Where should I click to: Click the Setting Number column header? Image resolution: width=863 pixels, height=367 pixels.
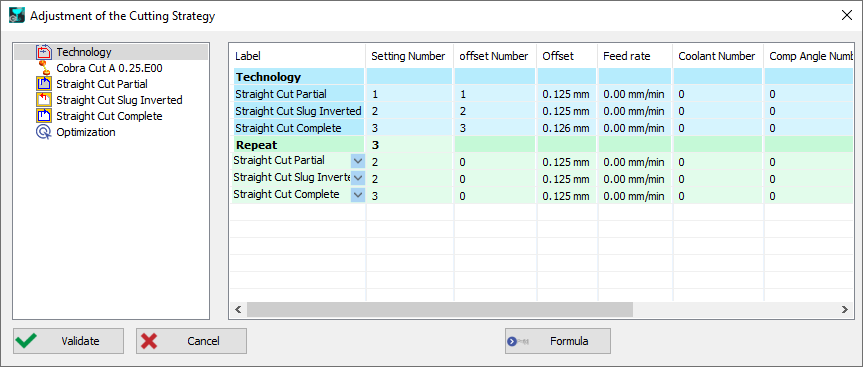tap(410, 56)
